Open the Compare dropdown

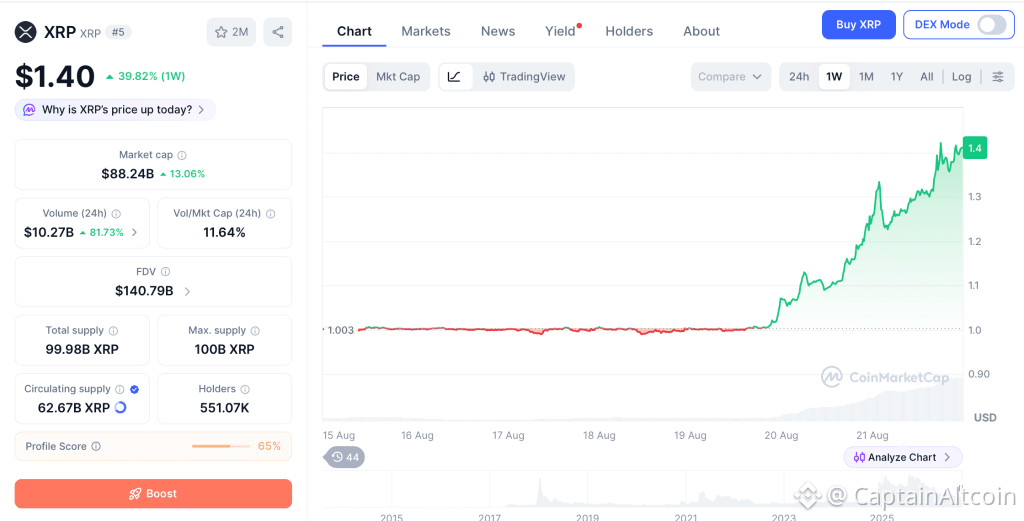click(x=730, y=76)
